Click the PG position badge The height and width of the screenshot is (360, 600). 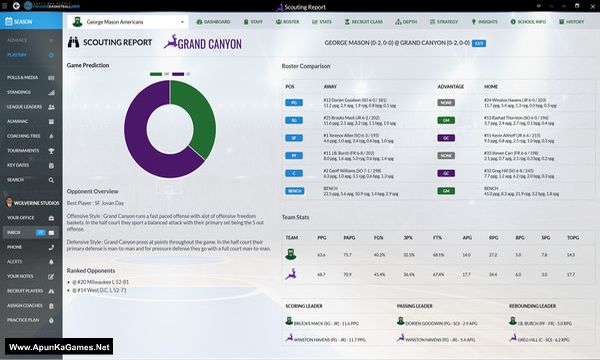pyautogui.click(x=294, y=103)
